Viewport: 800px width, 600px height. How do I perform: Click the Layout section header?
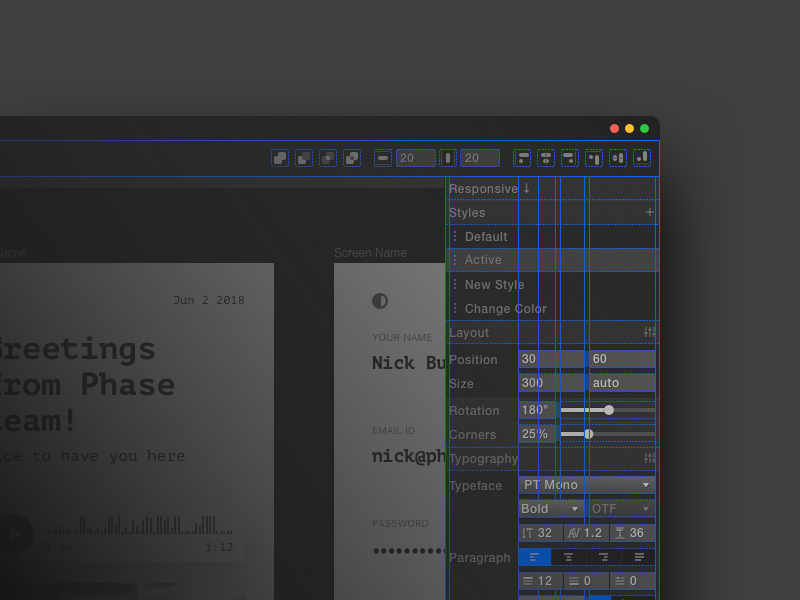tap(553, 333)
